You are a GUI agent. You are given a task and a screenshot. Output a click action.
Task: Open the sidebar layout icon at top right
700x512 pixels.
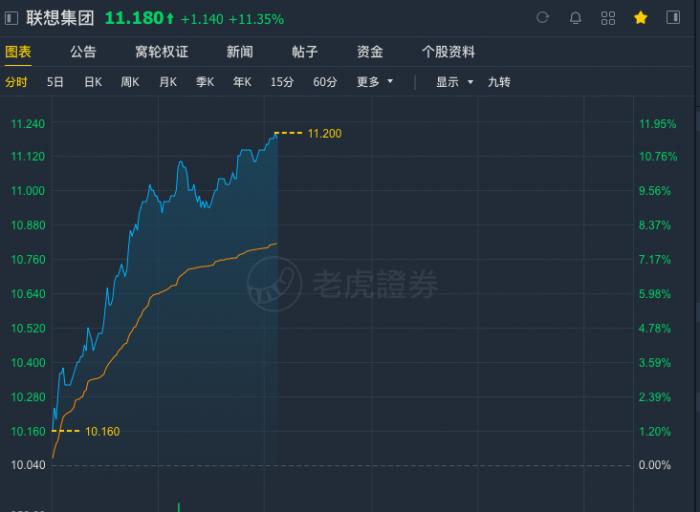[674, 18]
